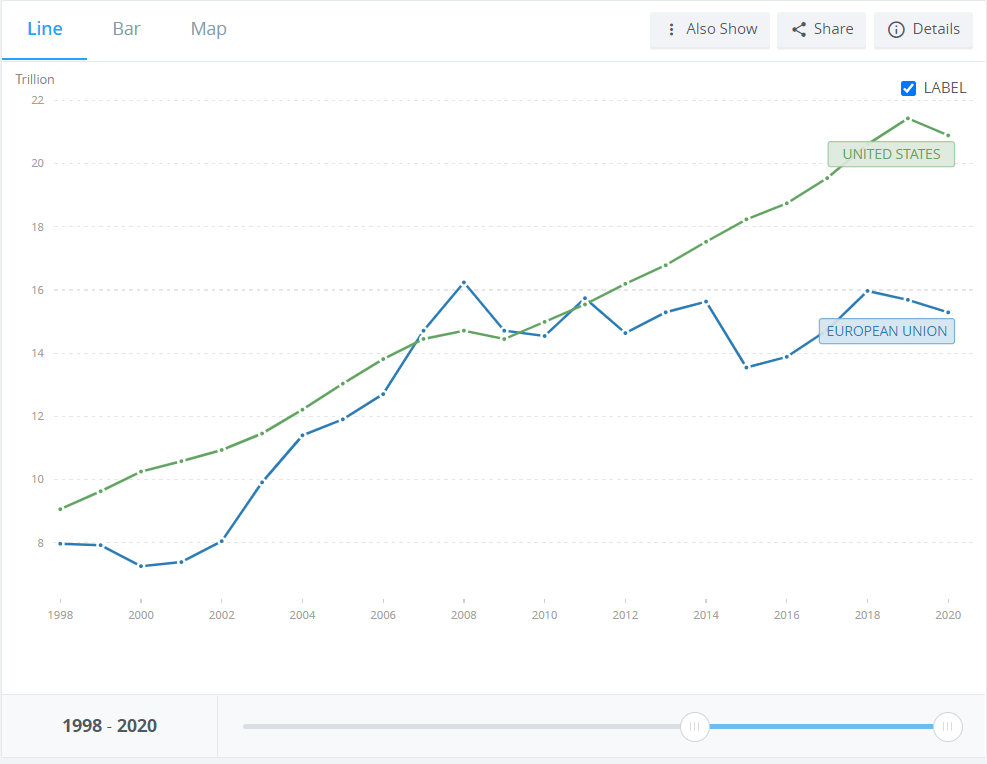The image size is (987, 764).
Task: Click the United States 1998 data point
Action: click(61, 509)
